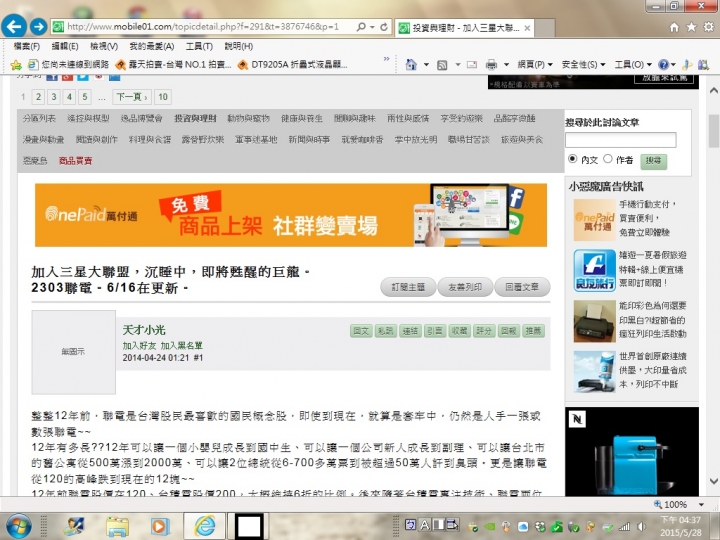
Task: Open the 編輯(E) menu
Action: [65, 46]
